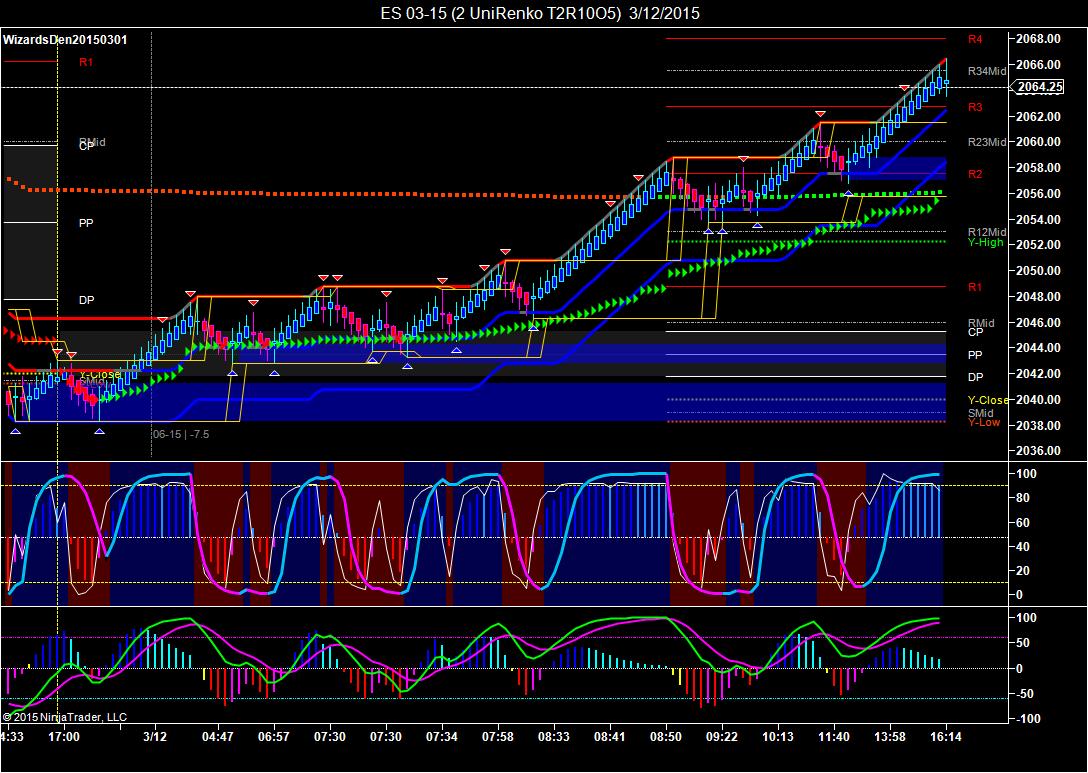Click 2054.00 on the price scale

[1038, 219]
